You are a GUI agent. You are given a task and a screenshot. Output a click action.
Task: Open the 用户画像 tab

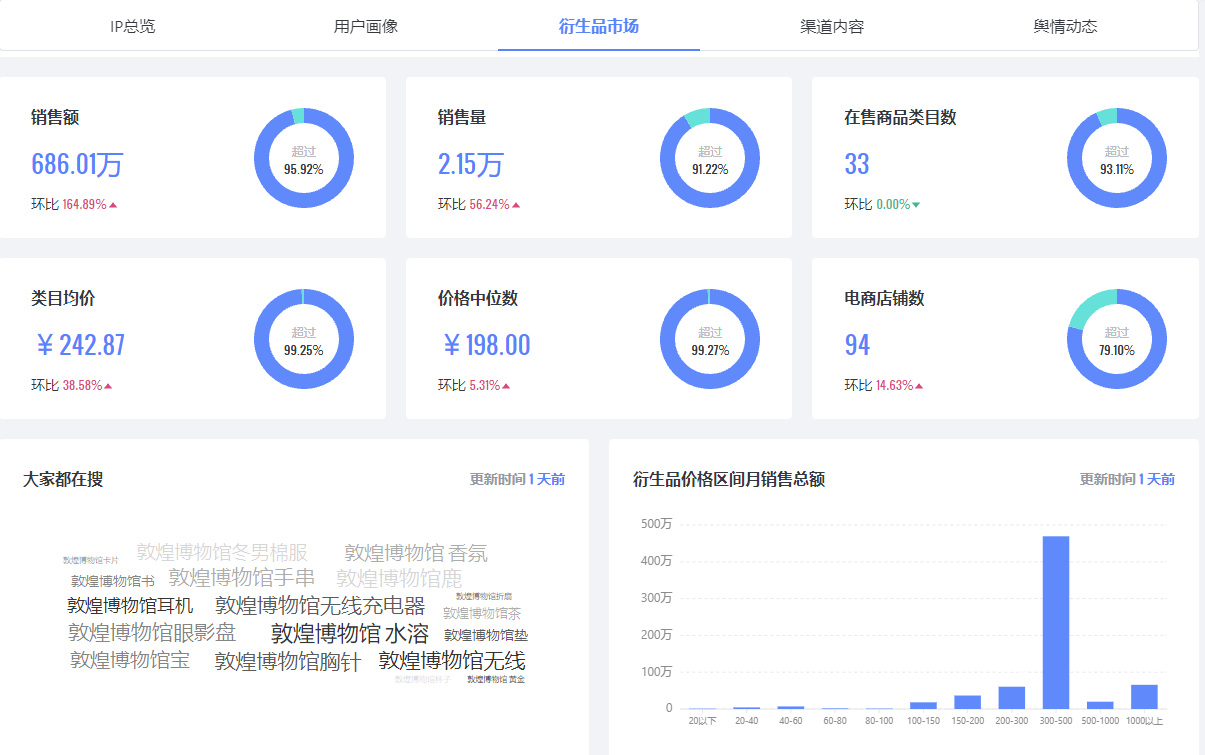coord(366,26)
